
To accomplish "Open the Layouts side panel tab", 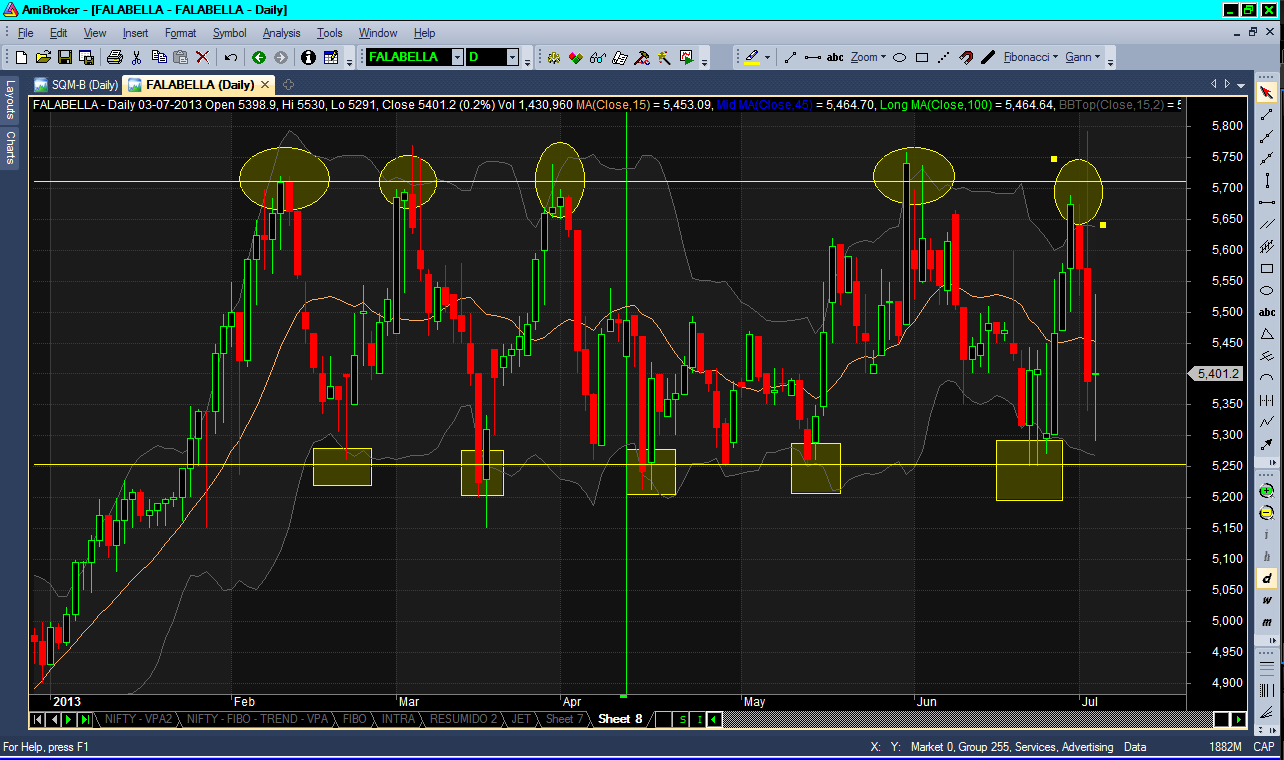I will [10, 100].
